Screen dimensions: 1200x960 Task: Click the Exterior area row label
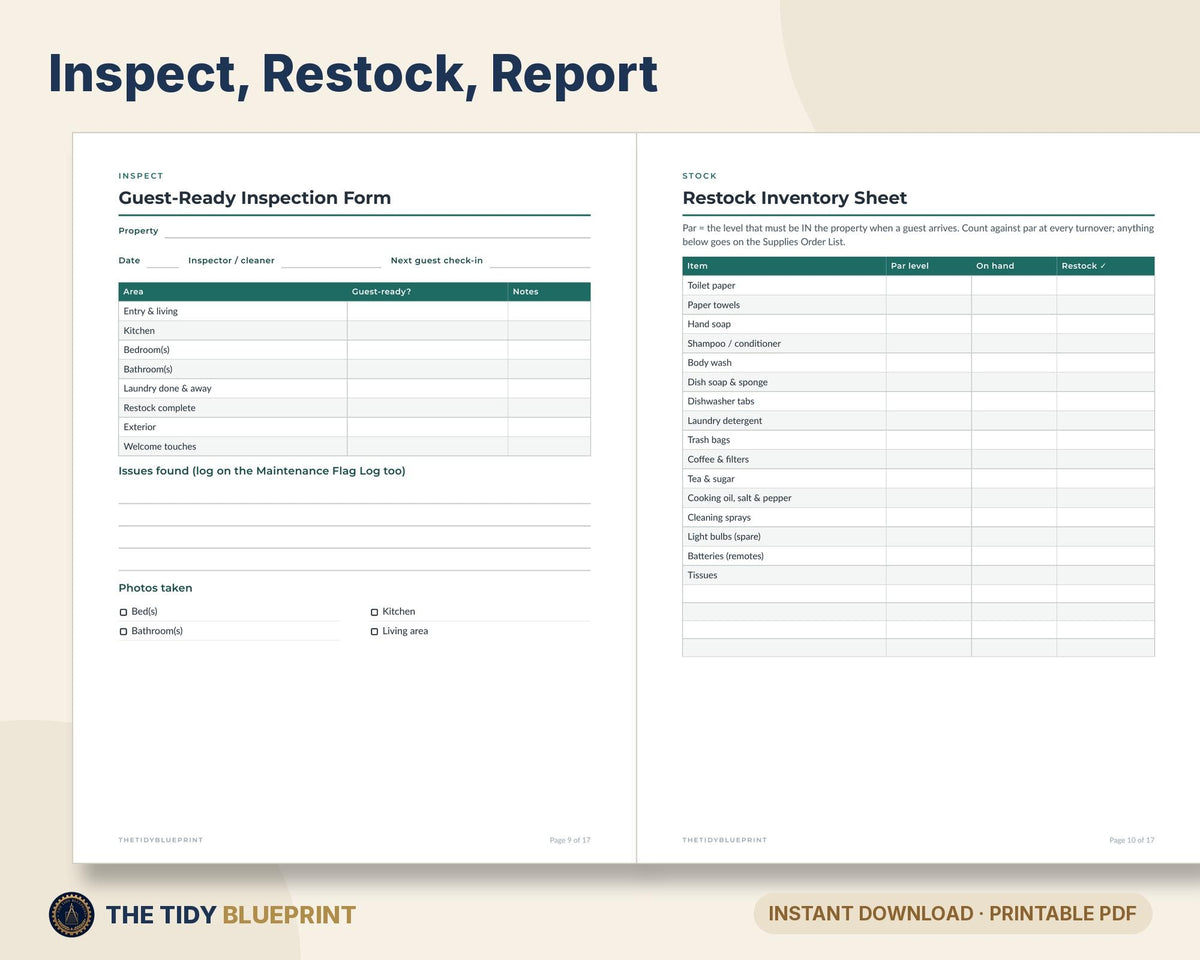(140, 427)
